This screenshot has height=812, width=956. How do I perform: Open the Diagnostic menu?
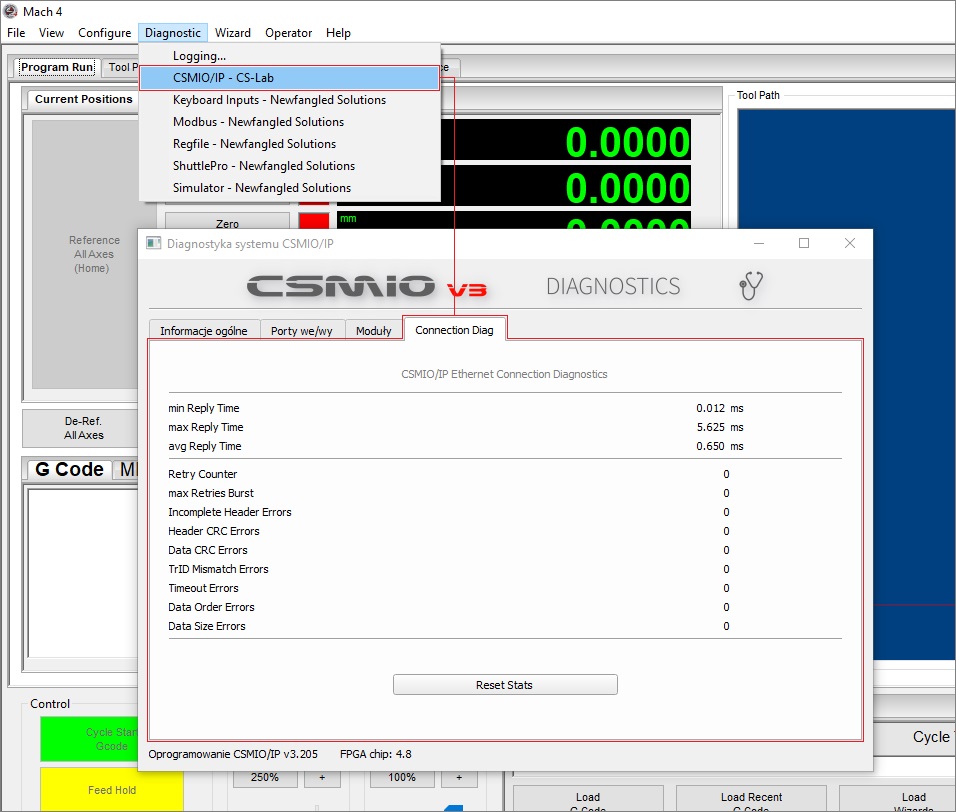point(173,33)
